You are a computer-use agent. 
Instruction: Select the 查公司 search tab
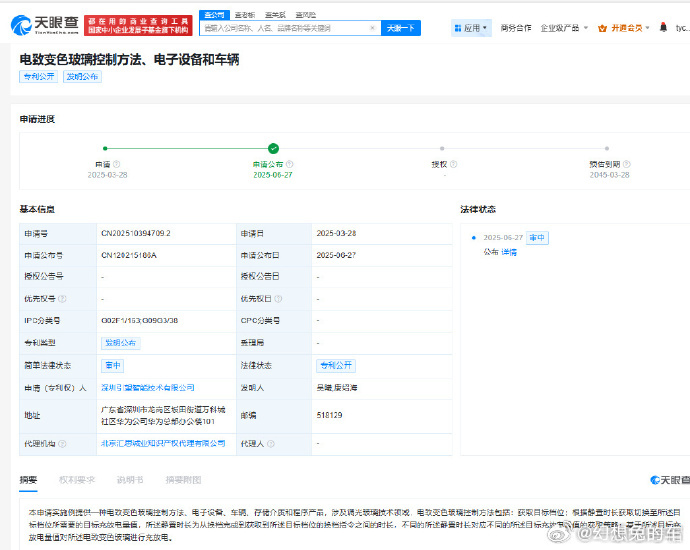coord(214,15)
